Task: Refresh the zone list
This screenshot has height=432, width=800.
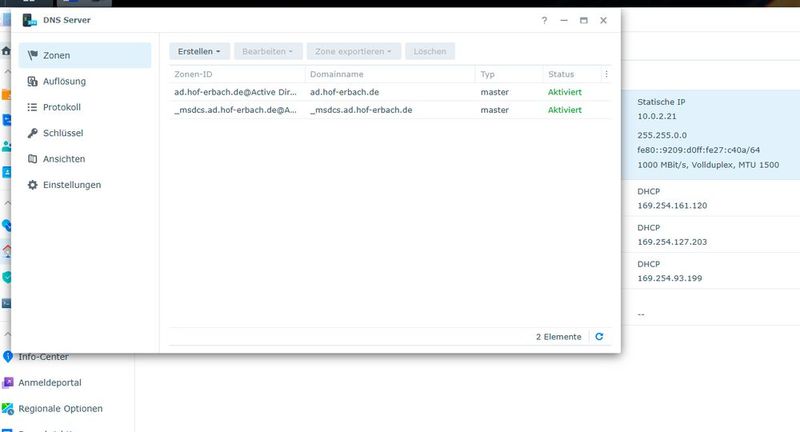Action: coord(599,337)
